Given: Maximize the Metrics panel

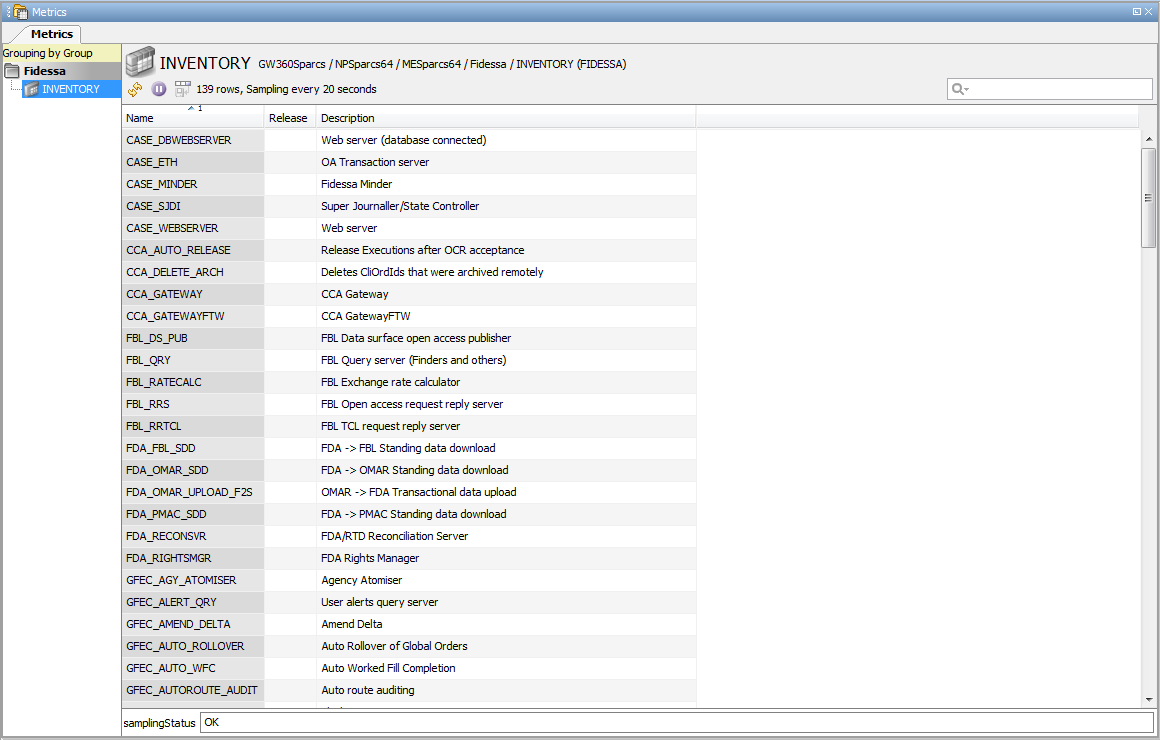Looking at the screenshot, I should pos(1137,12).
